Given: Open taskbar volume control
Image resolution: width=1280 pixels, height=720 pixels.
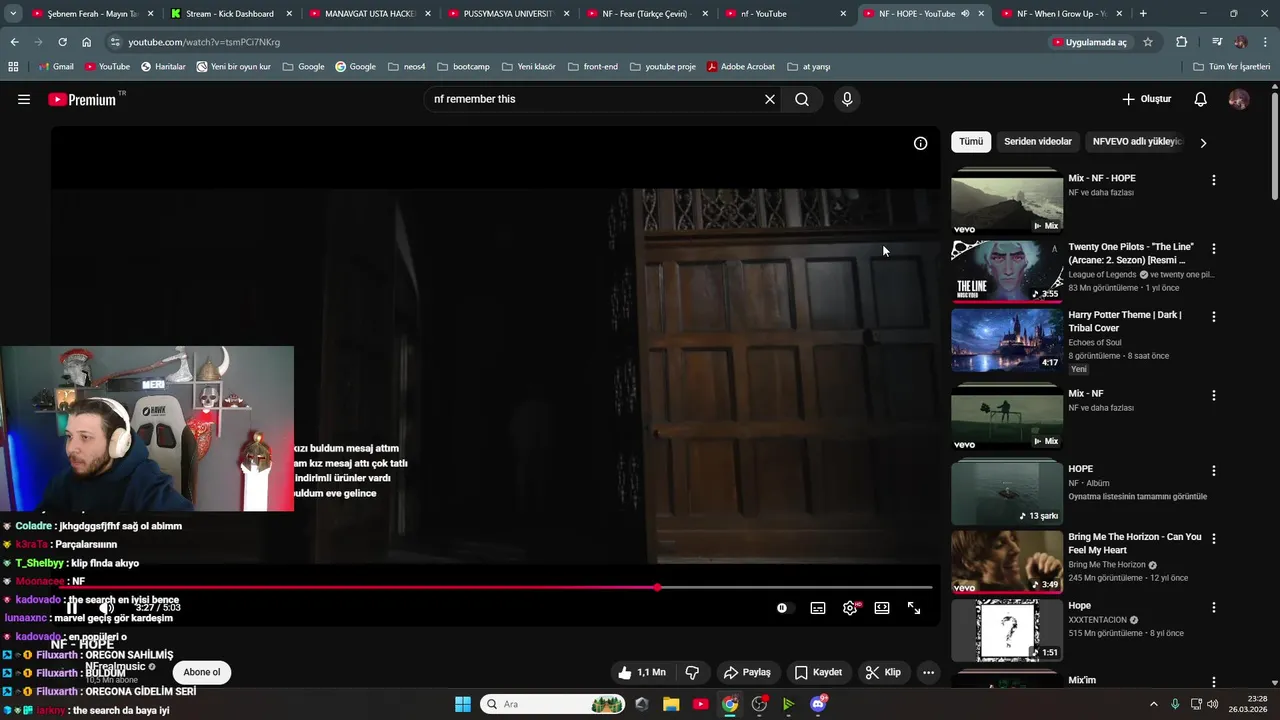Looking at the screenshot, I should point(1213,704).
